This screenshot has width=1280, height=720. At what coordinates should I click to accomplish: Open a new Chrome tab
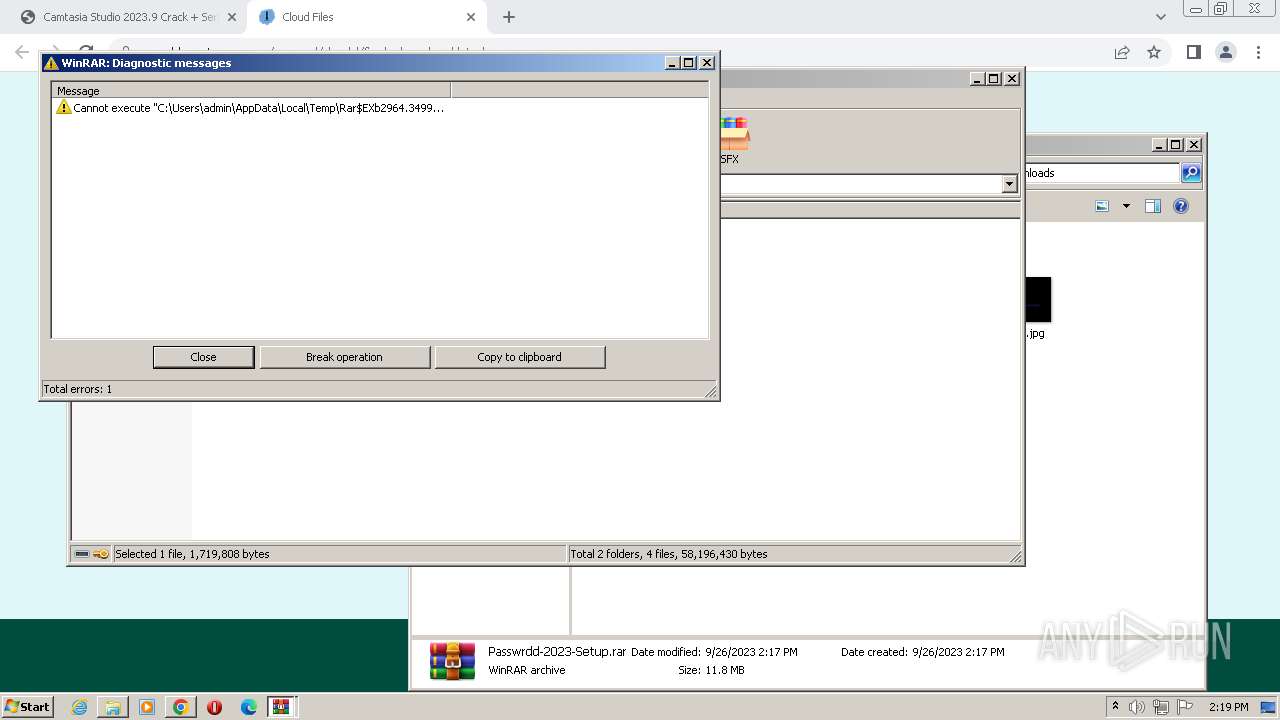pyautogui.click(x=509, y=17)
